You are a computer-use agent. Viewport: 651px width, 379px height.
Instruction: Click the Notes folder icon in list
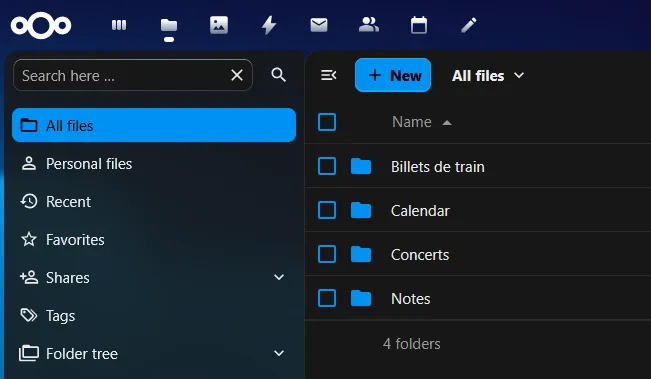pos(361,298)
